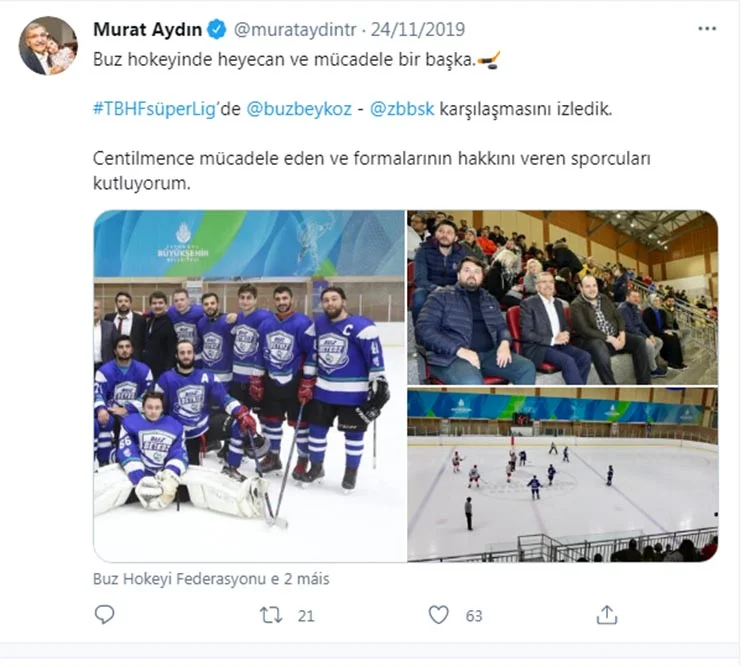Click the like count 63
Screen dimensions: 750x666
click(473, 616)
